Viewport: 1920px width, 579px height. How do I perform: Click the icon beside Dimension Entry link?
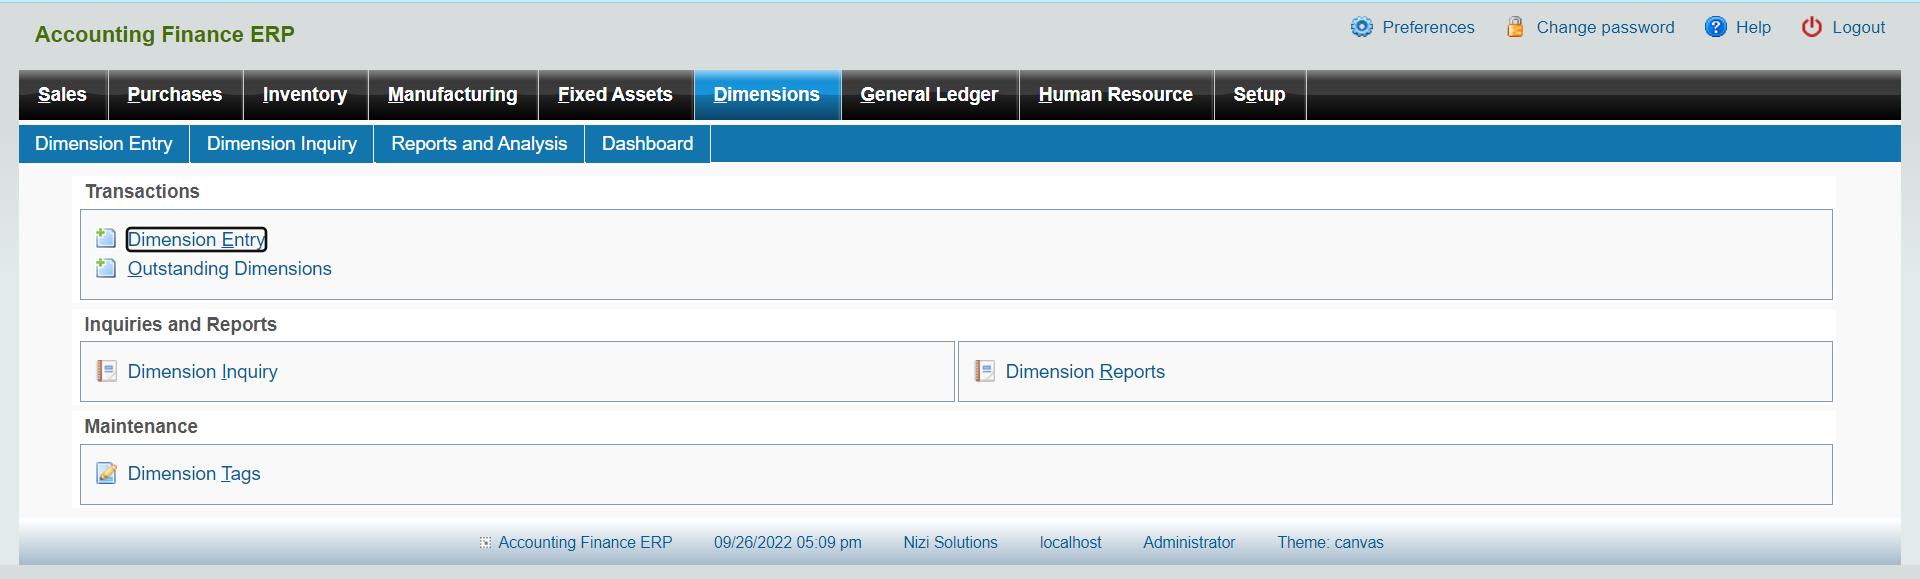click(106, 238)
